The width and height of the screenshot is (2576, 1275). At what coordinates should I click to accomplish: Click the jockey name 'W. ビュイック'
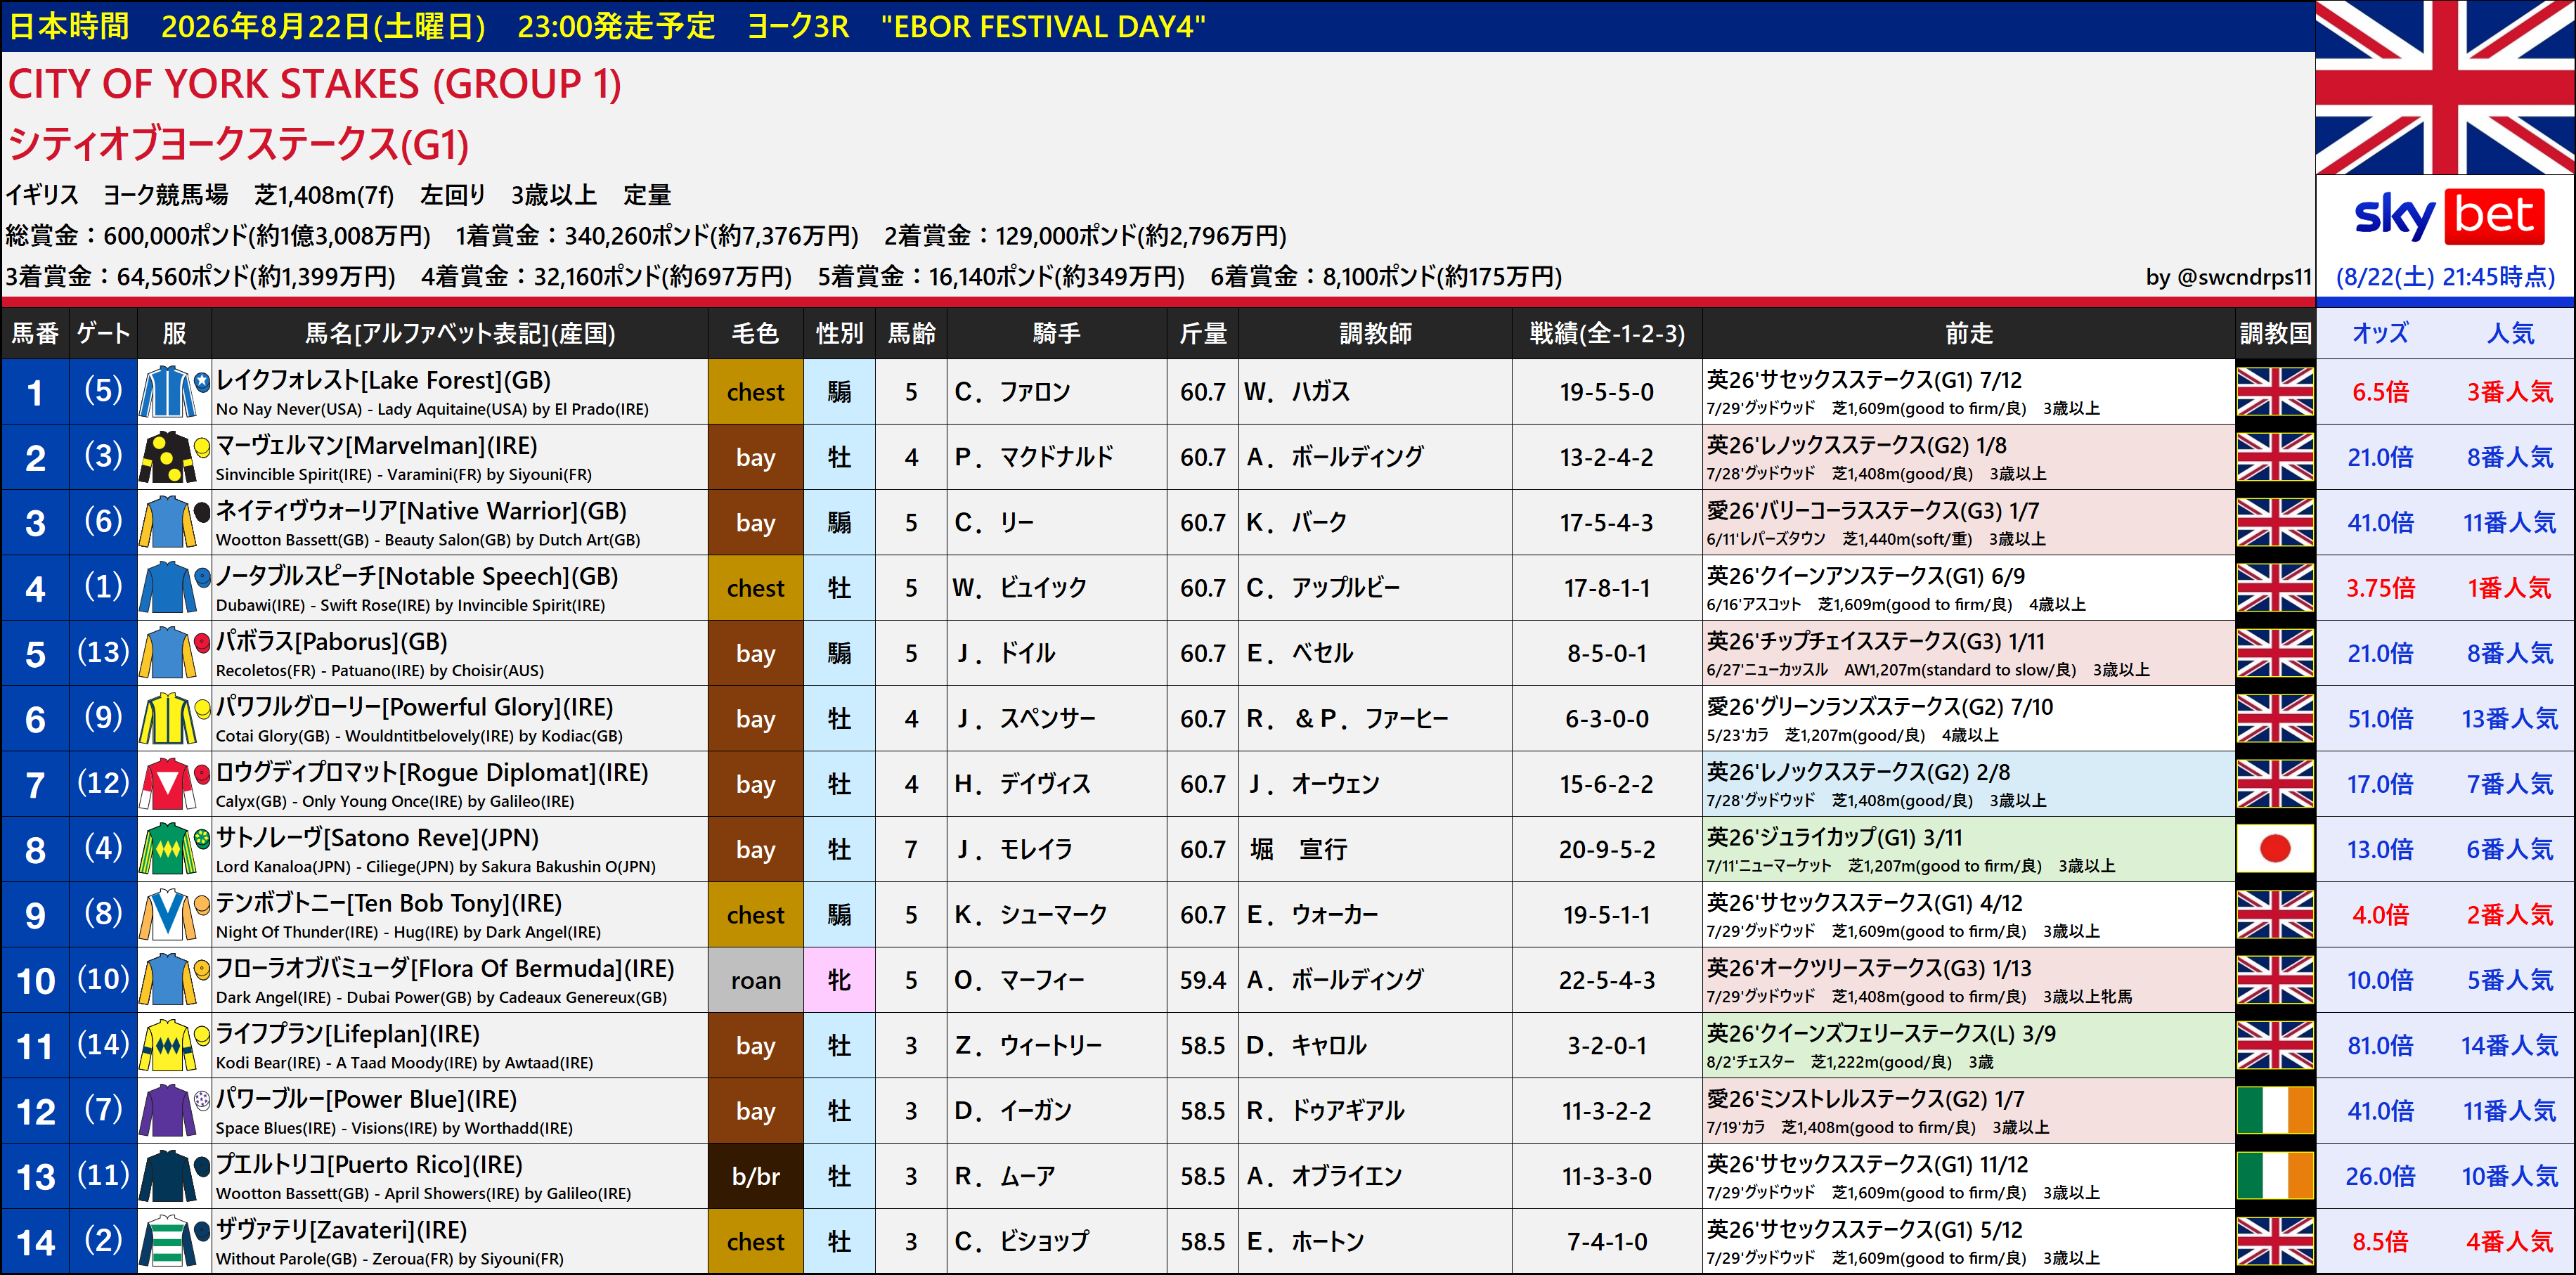click(x=1020, y=588)
